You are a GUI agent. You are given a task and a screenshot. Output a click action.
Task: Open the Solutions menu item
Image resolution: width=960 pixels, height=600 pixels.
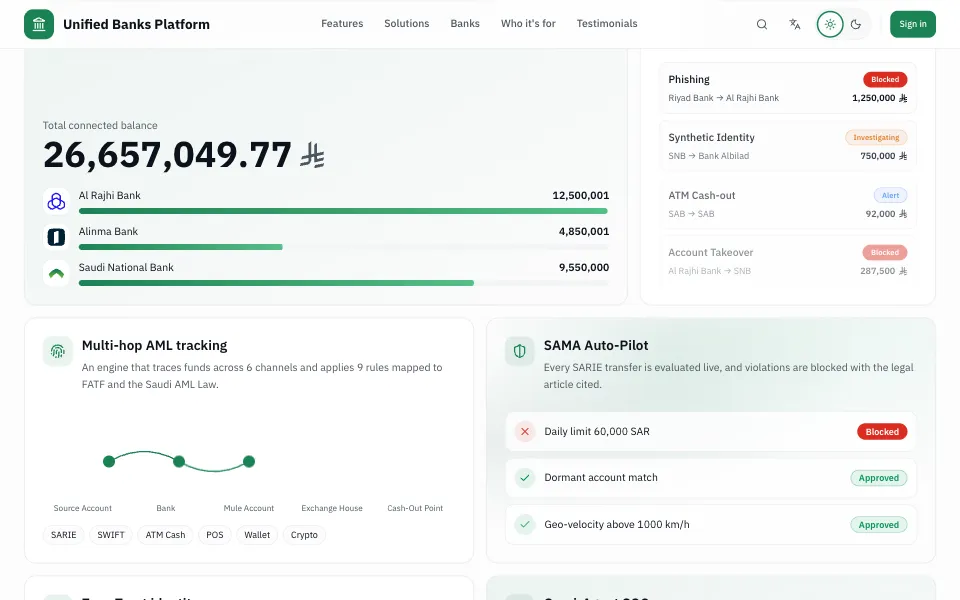click(x=407, y=24)
